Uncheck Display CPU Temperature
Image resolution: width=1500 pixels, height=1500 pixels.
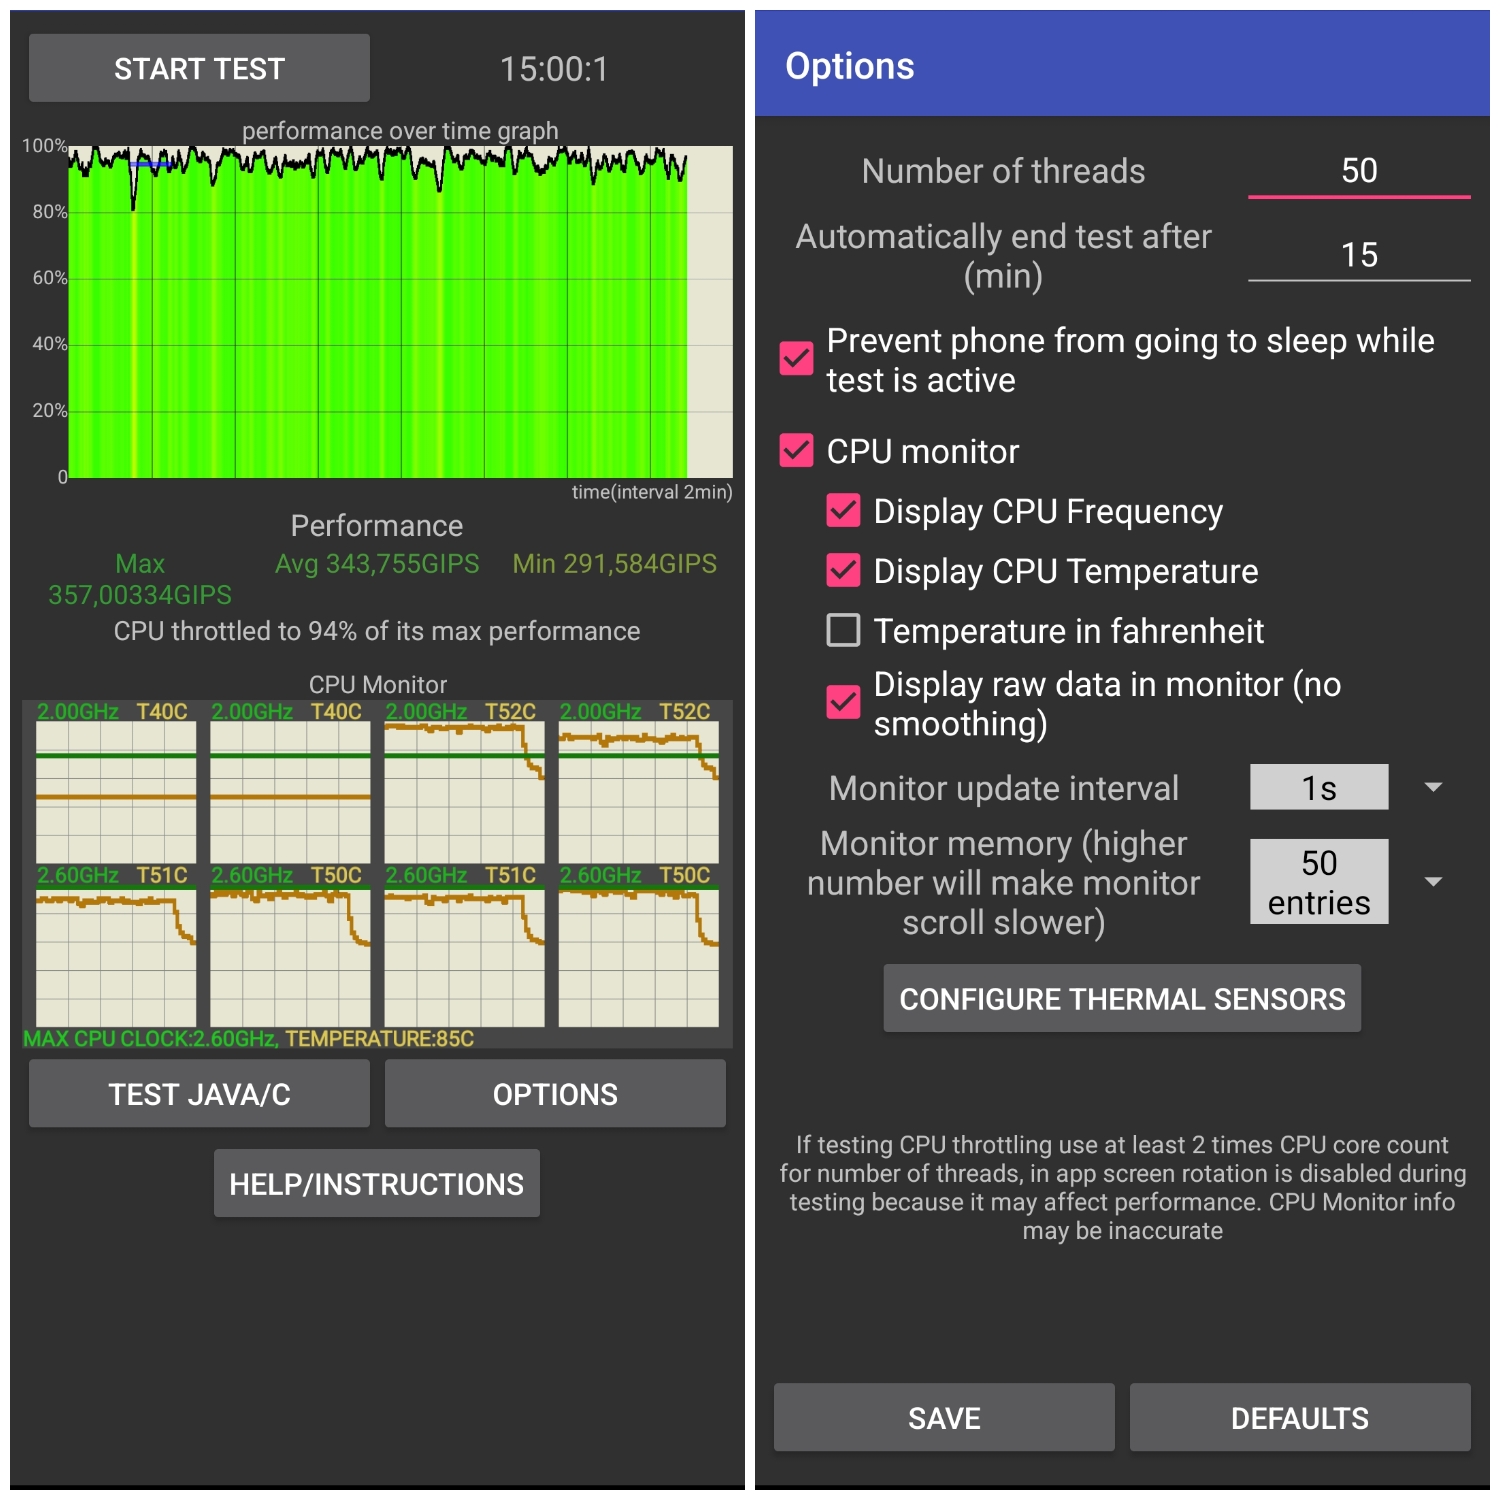pos(843,571)
